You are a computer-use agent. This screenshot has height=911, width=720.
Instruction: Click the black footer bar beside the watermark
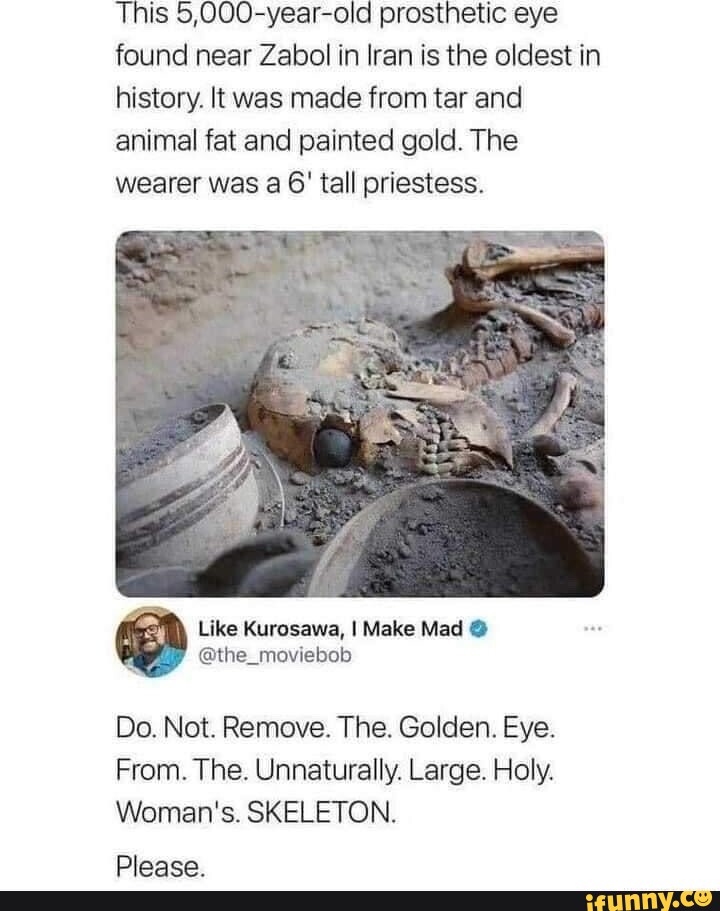point(300,899)
